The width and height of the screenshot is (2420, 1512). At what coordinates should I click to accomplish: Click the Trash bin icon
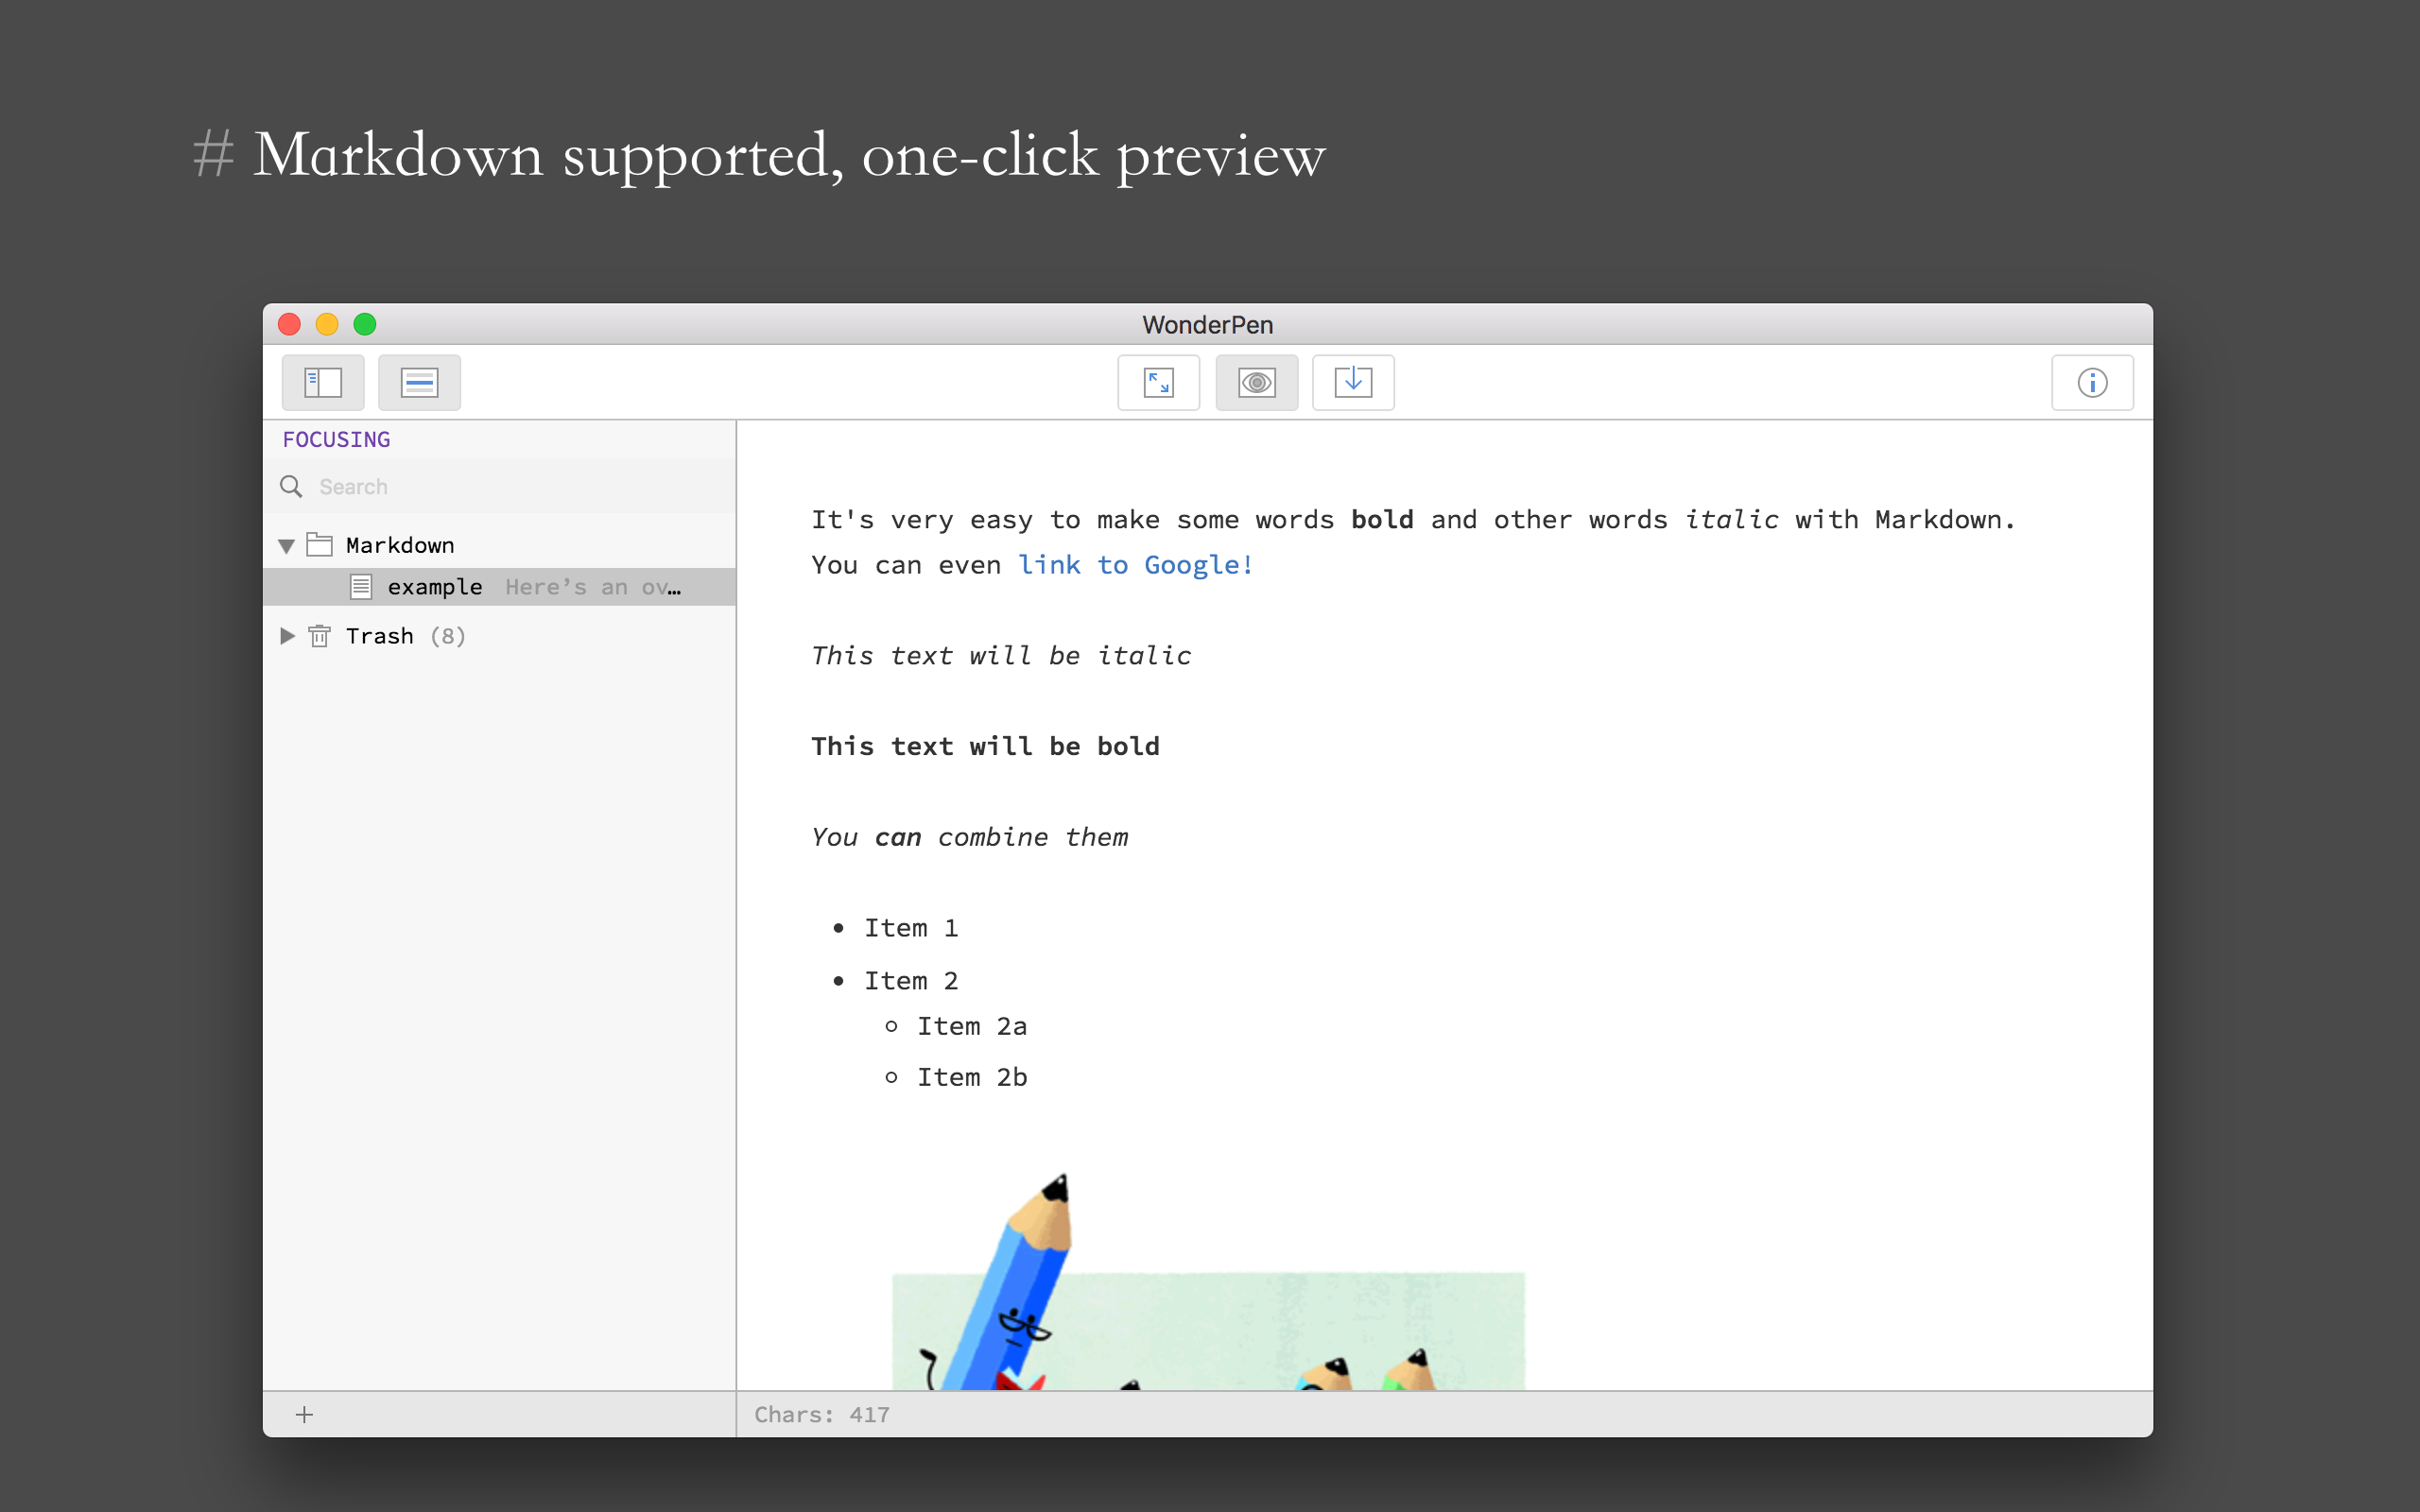[319, 635]
